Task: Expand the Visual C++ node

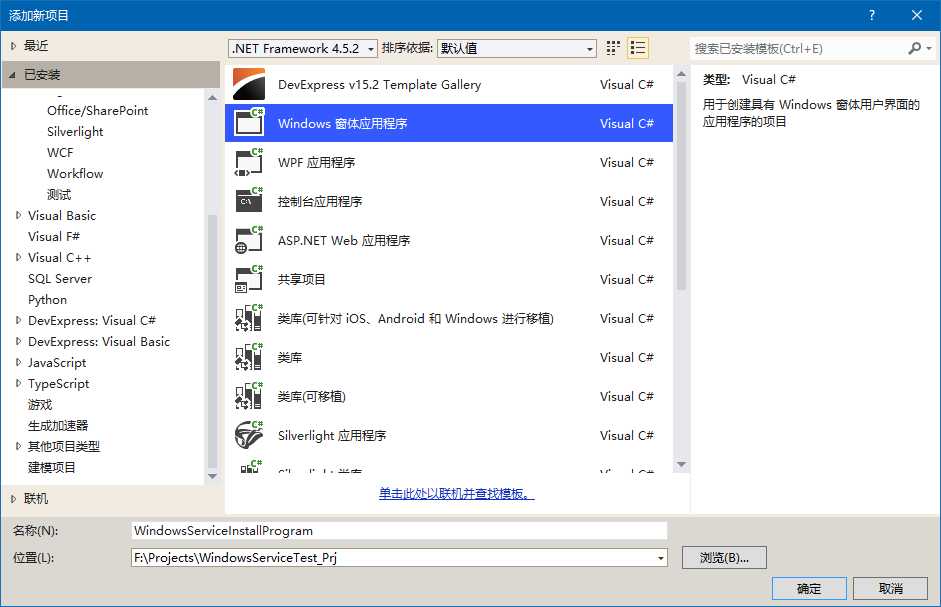Action: coord(18,257)
